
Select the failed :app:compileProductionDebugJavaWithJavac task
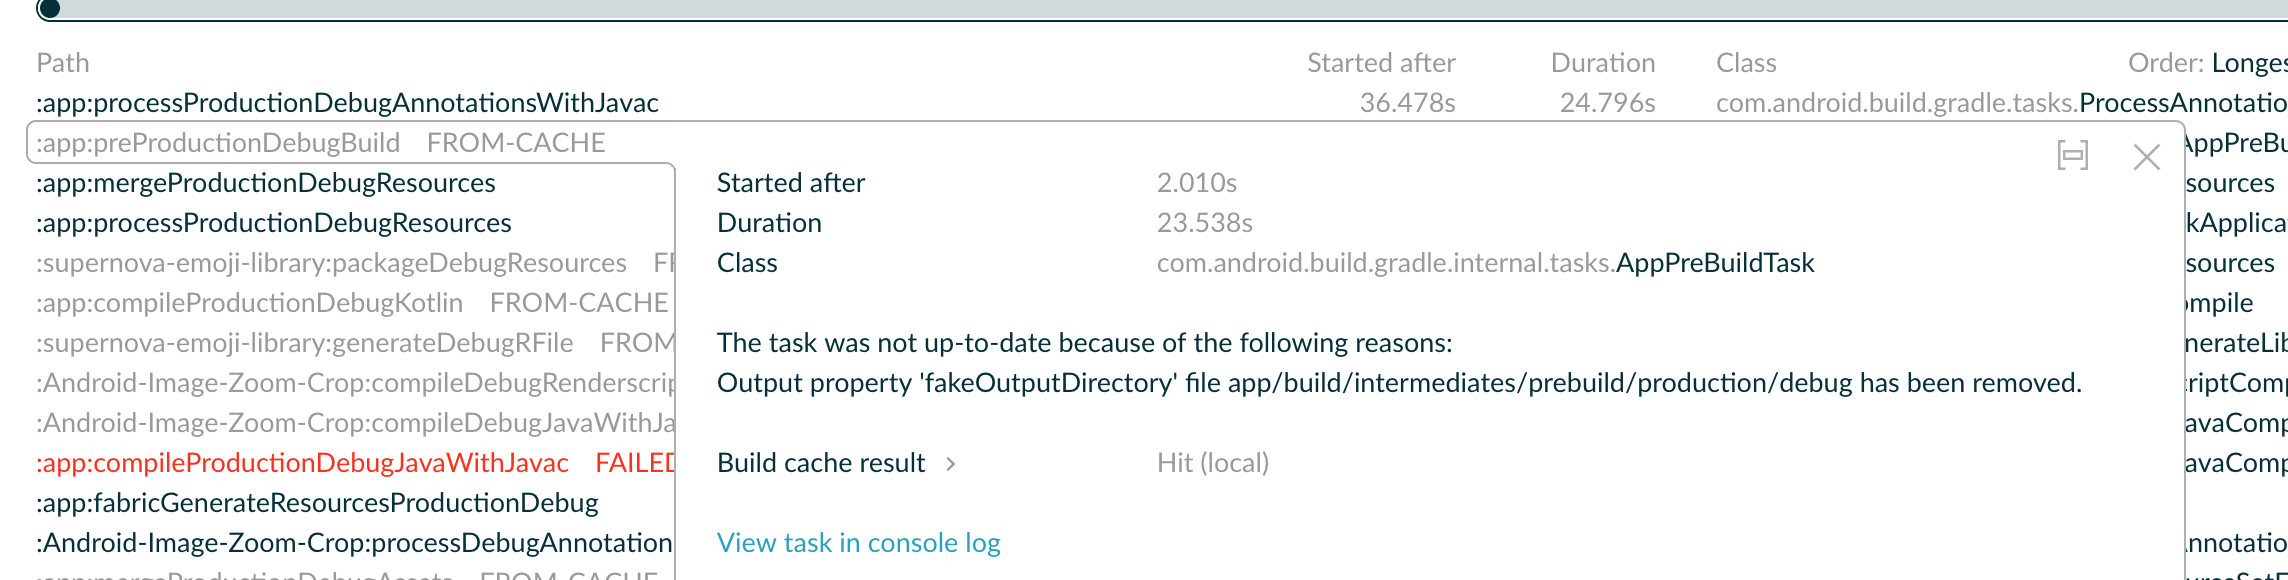point(302,463)
